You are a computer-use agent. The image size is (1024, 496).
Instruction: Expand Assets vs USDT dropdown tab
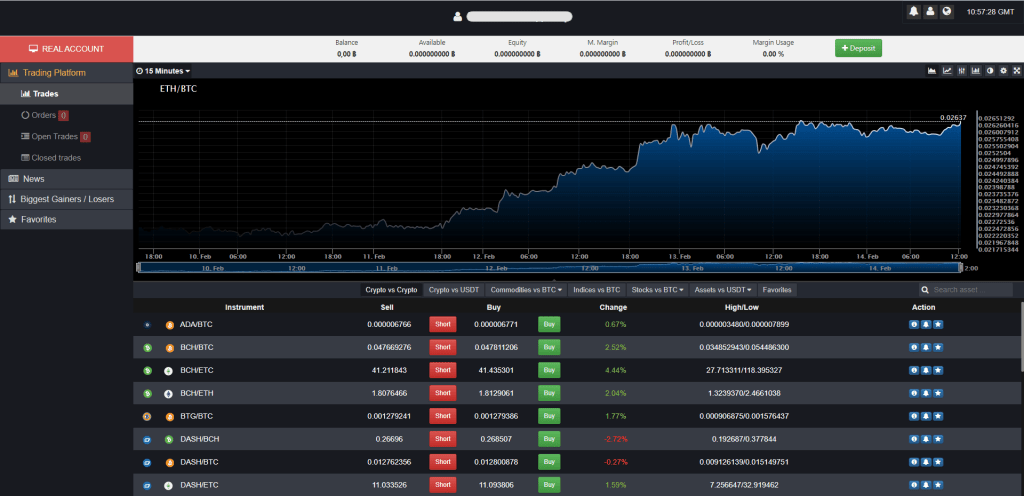[x=723, y=289]
